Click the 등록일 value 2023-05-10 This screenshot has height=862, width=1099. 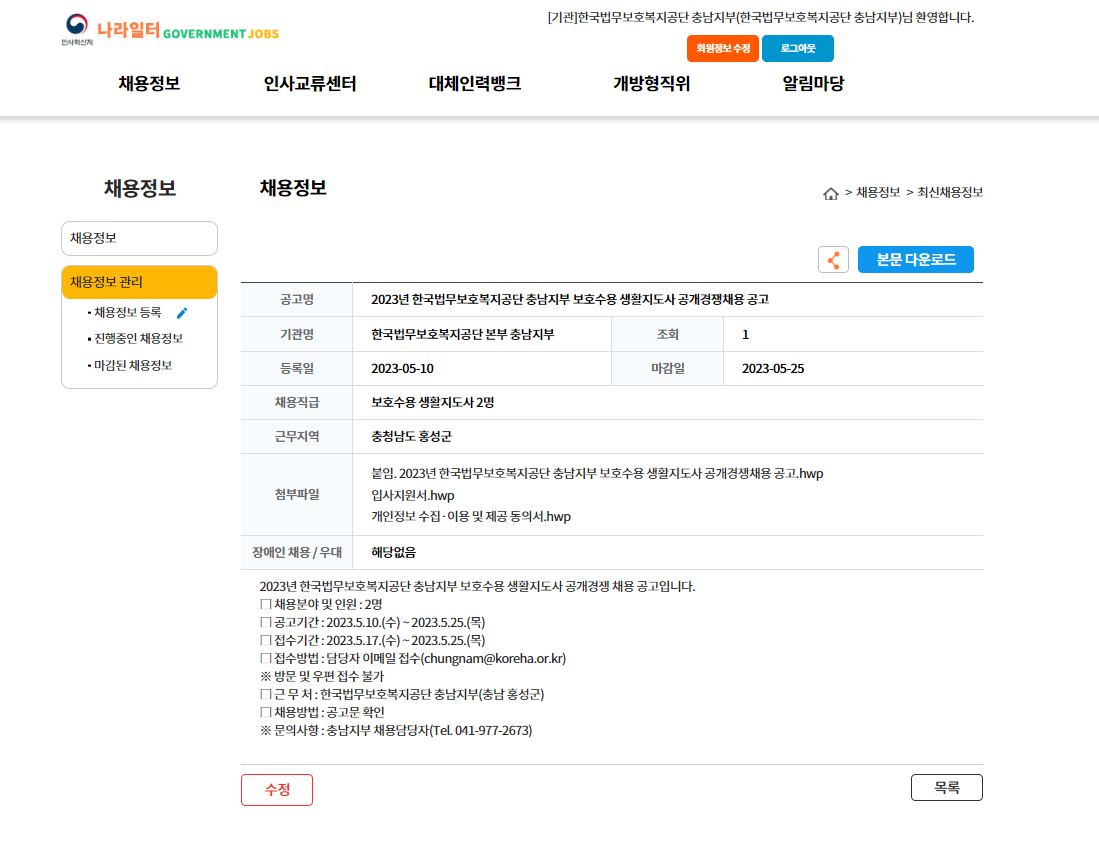pyautogui.click(x=402, y=369)
